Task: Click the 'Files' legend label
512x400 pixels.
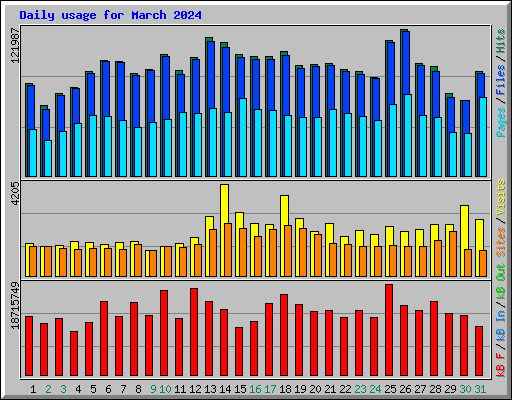Action: pos(501,80)
